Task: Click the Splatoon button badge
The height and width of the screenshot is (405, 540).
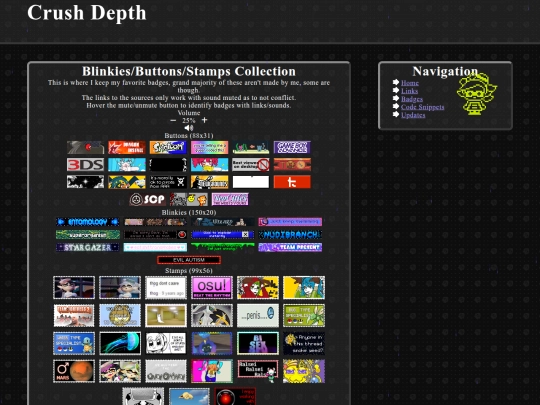Action: (x=168, y=147)
